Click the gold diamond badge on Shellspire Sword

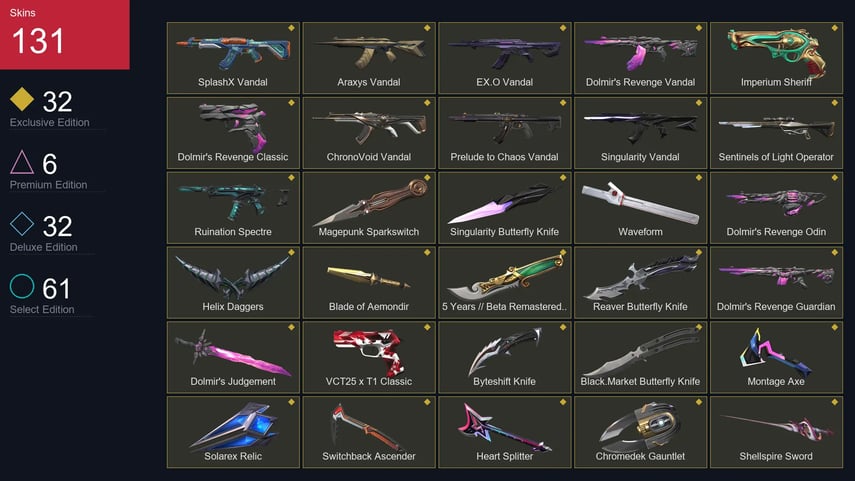pos(834,402)
